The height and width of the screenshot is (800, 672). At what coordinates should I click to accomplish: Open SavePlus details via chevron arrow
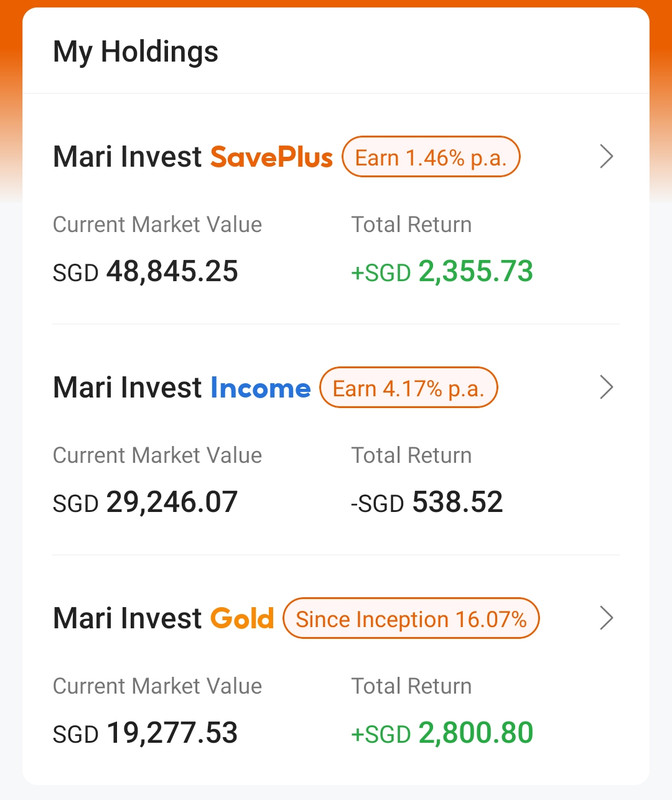coord(606,156)
